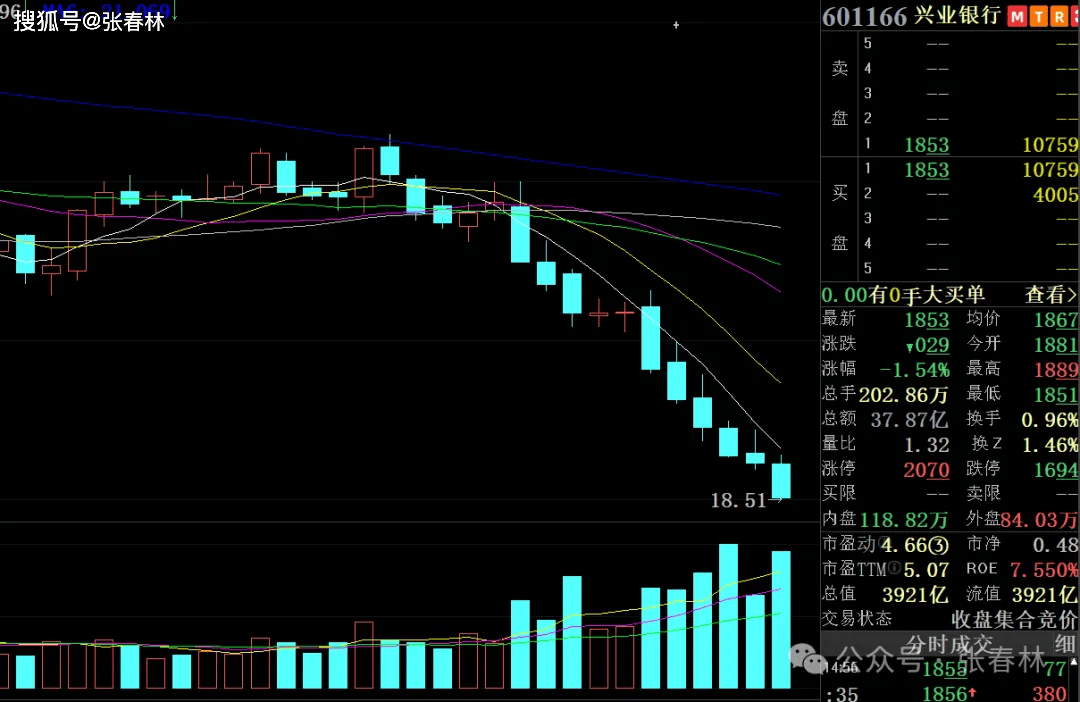Screen dimensions: 1080x702
Task: Click the stock name 兴业银行
Action: coord(958,17)
